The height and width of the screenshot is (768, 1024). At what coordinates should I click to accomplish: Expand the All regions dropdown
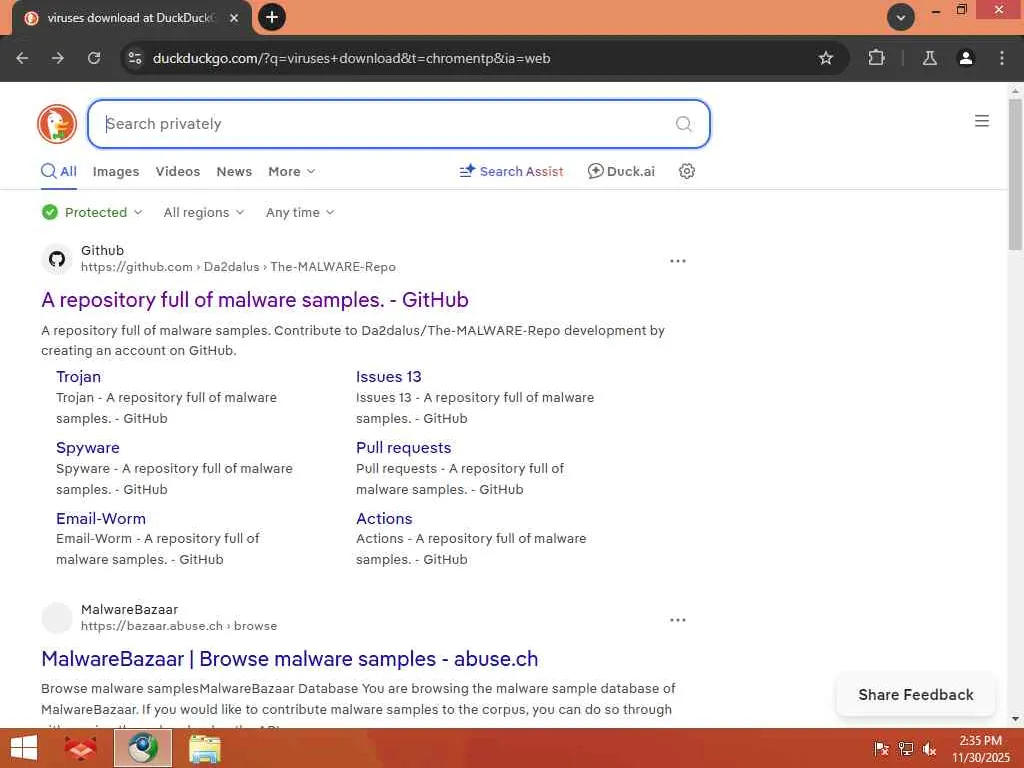(x=204, y=212)
